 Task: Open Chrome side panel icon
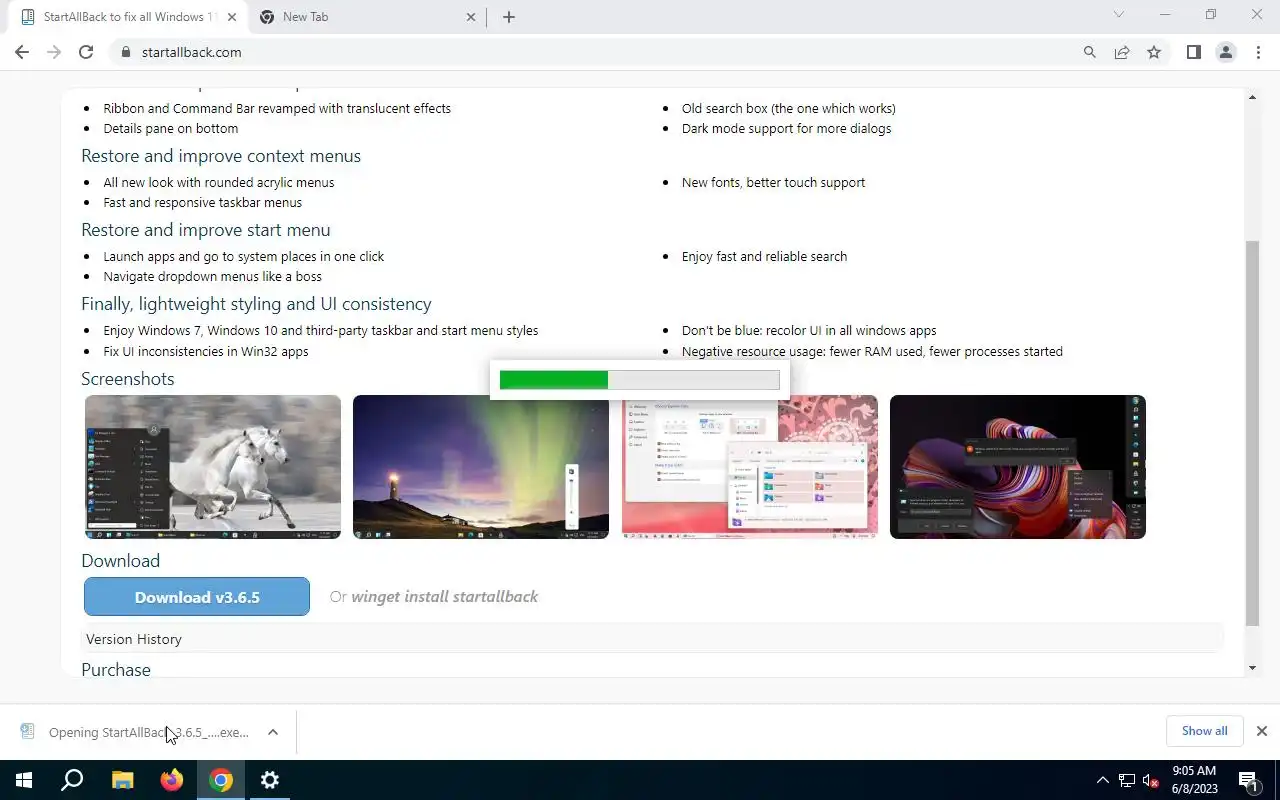point(1193,52)
